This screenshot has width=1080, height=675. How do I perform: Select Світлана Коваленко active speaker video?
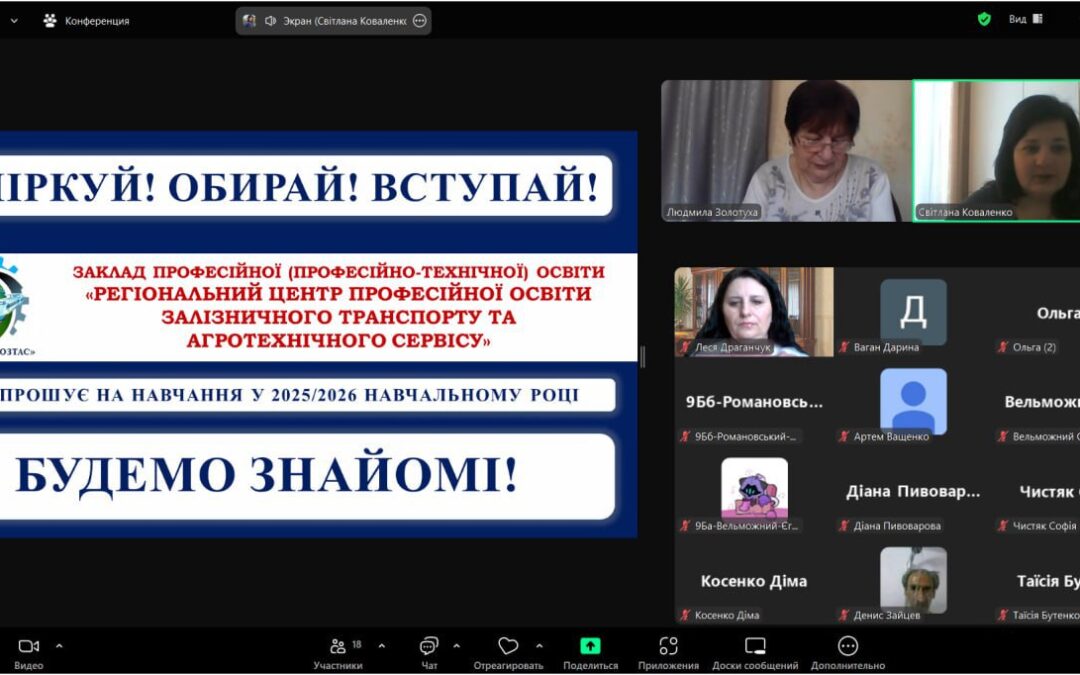997,151
